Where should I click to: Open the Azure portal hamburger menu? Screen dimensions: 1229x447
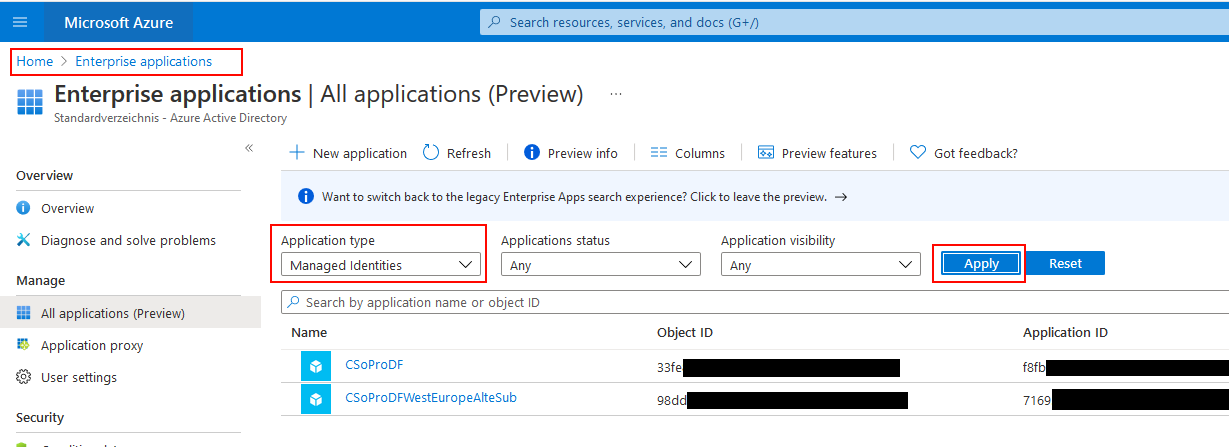(x=21, y=21)
